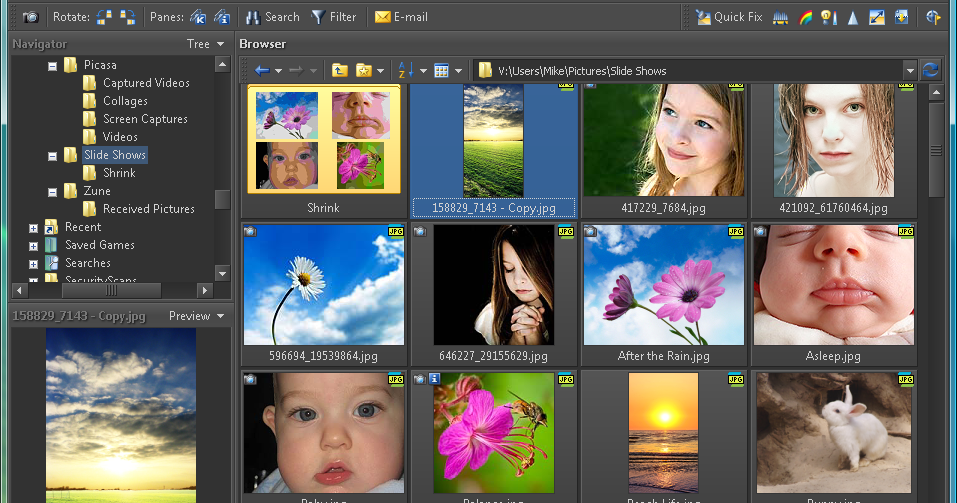Open the lightbulb lighting adjustment icon
957x503 pixels.
[x=829, y=17]
